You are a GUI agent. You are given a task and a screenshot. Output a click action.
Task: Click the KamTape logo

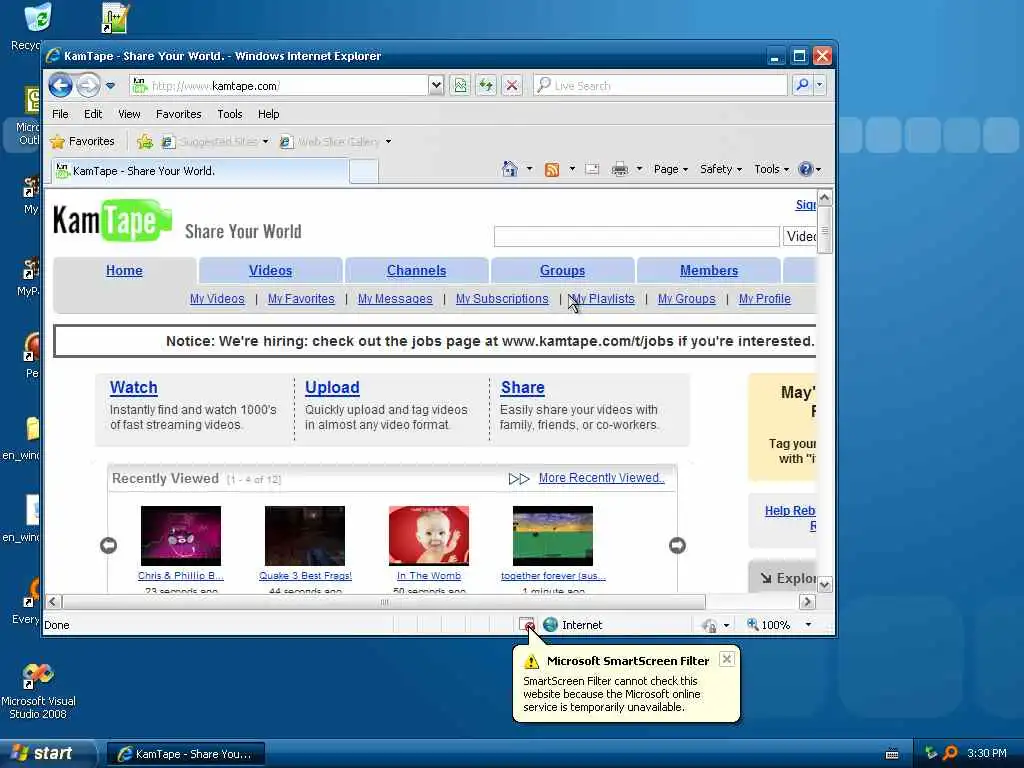coord(112,220)
